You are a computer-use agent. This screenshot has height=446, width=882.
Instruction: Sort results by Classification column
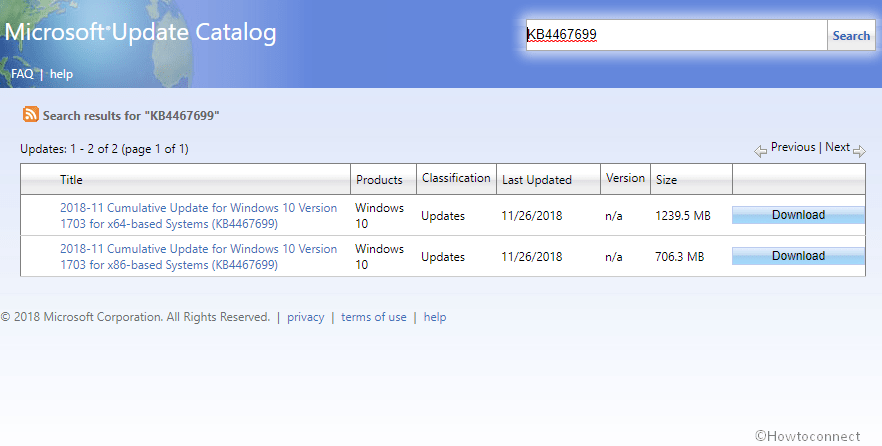click(456, 178)
